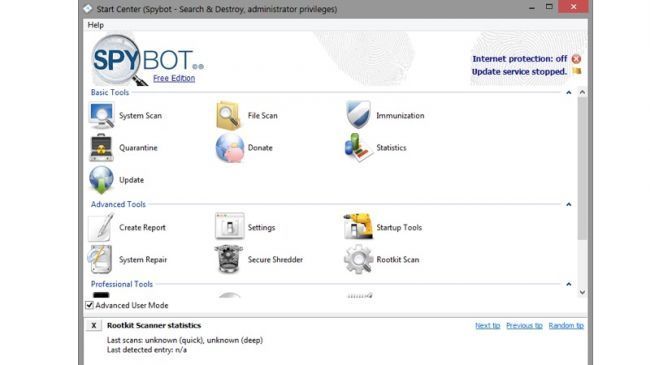Image resolution: width=650 pixels, height=365 pixels.
Task: Click the Donate label
Action: pyautogui.click(x=260, y=148)
